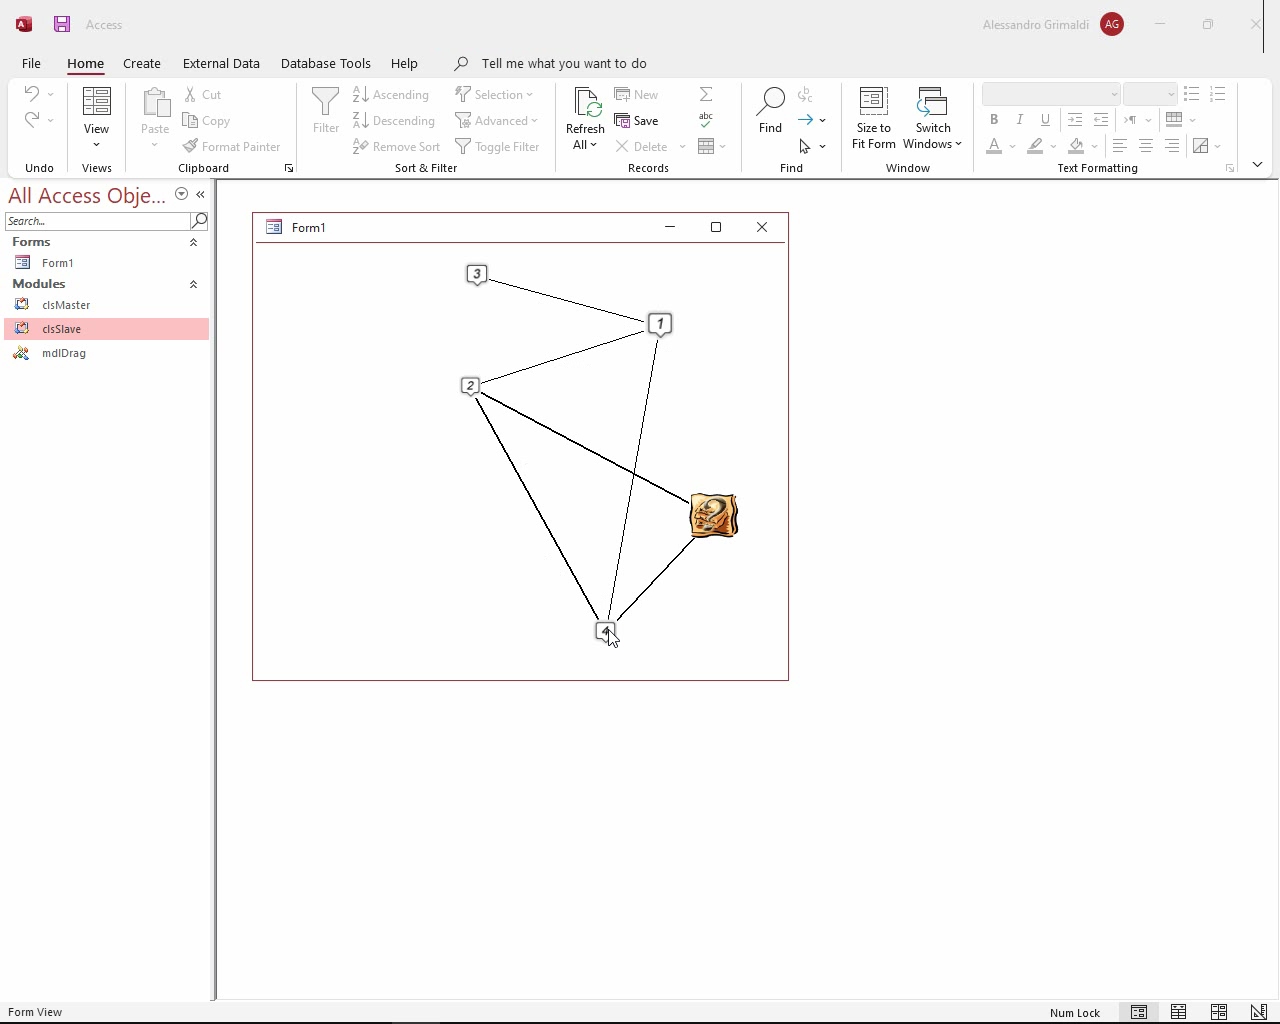Screen dimensions: 1280x1024
Task: Open the font name combo box
Action: pos(1051,94)
